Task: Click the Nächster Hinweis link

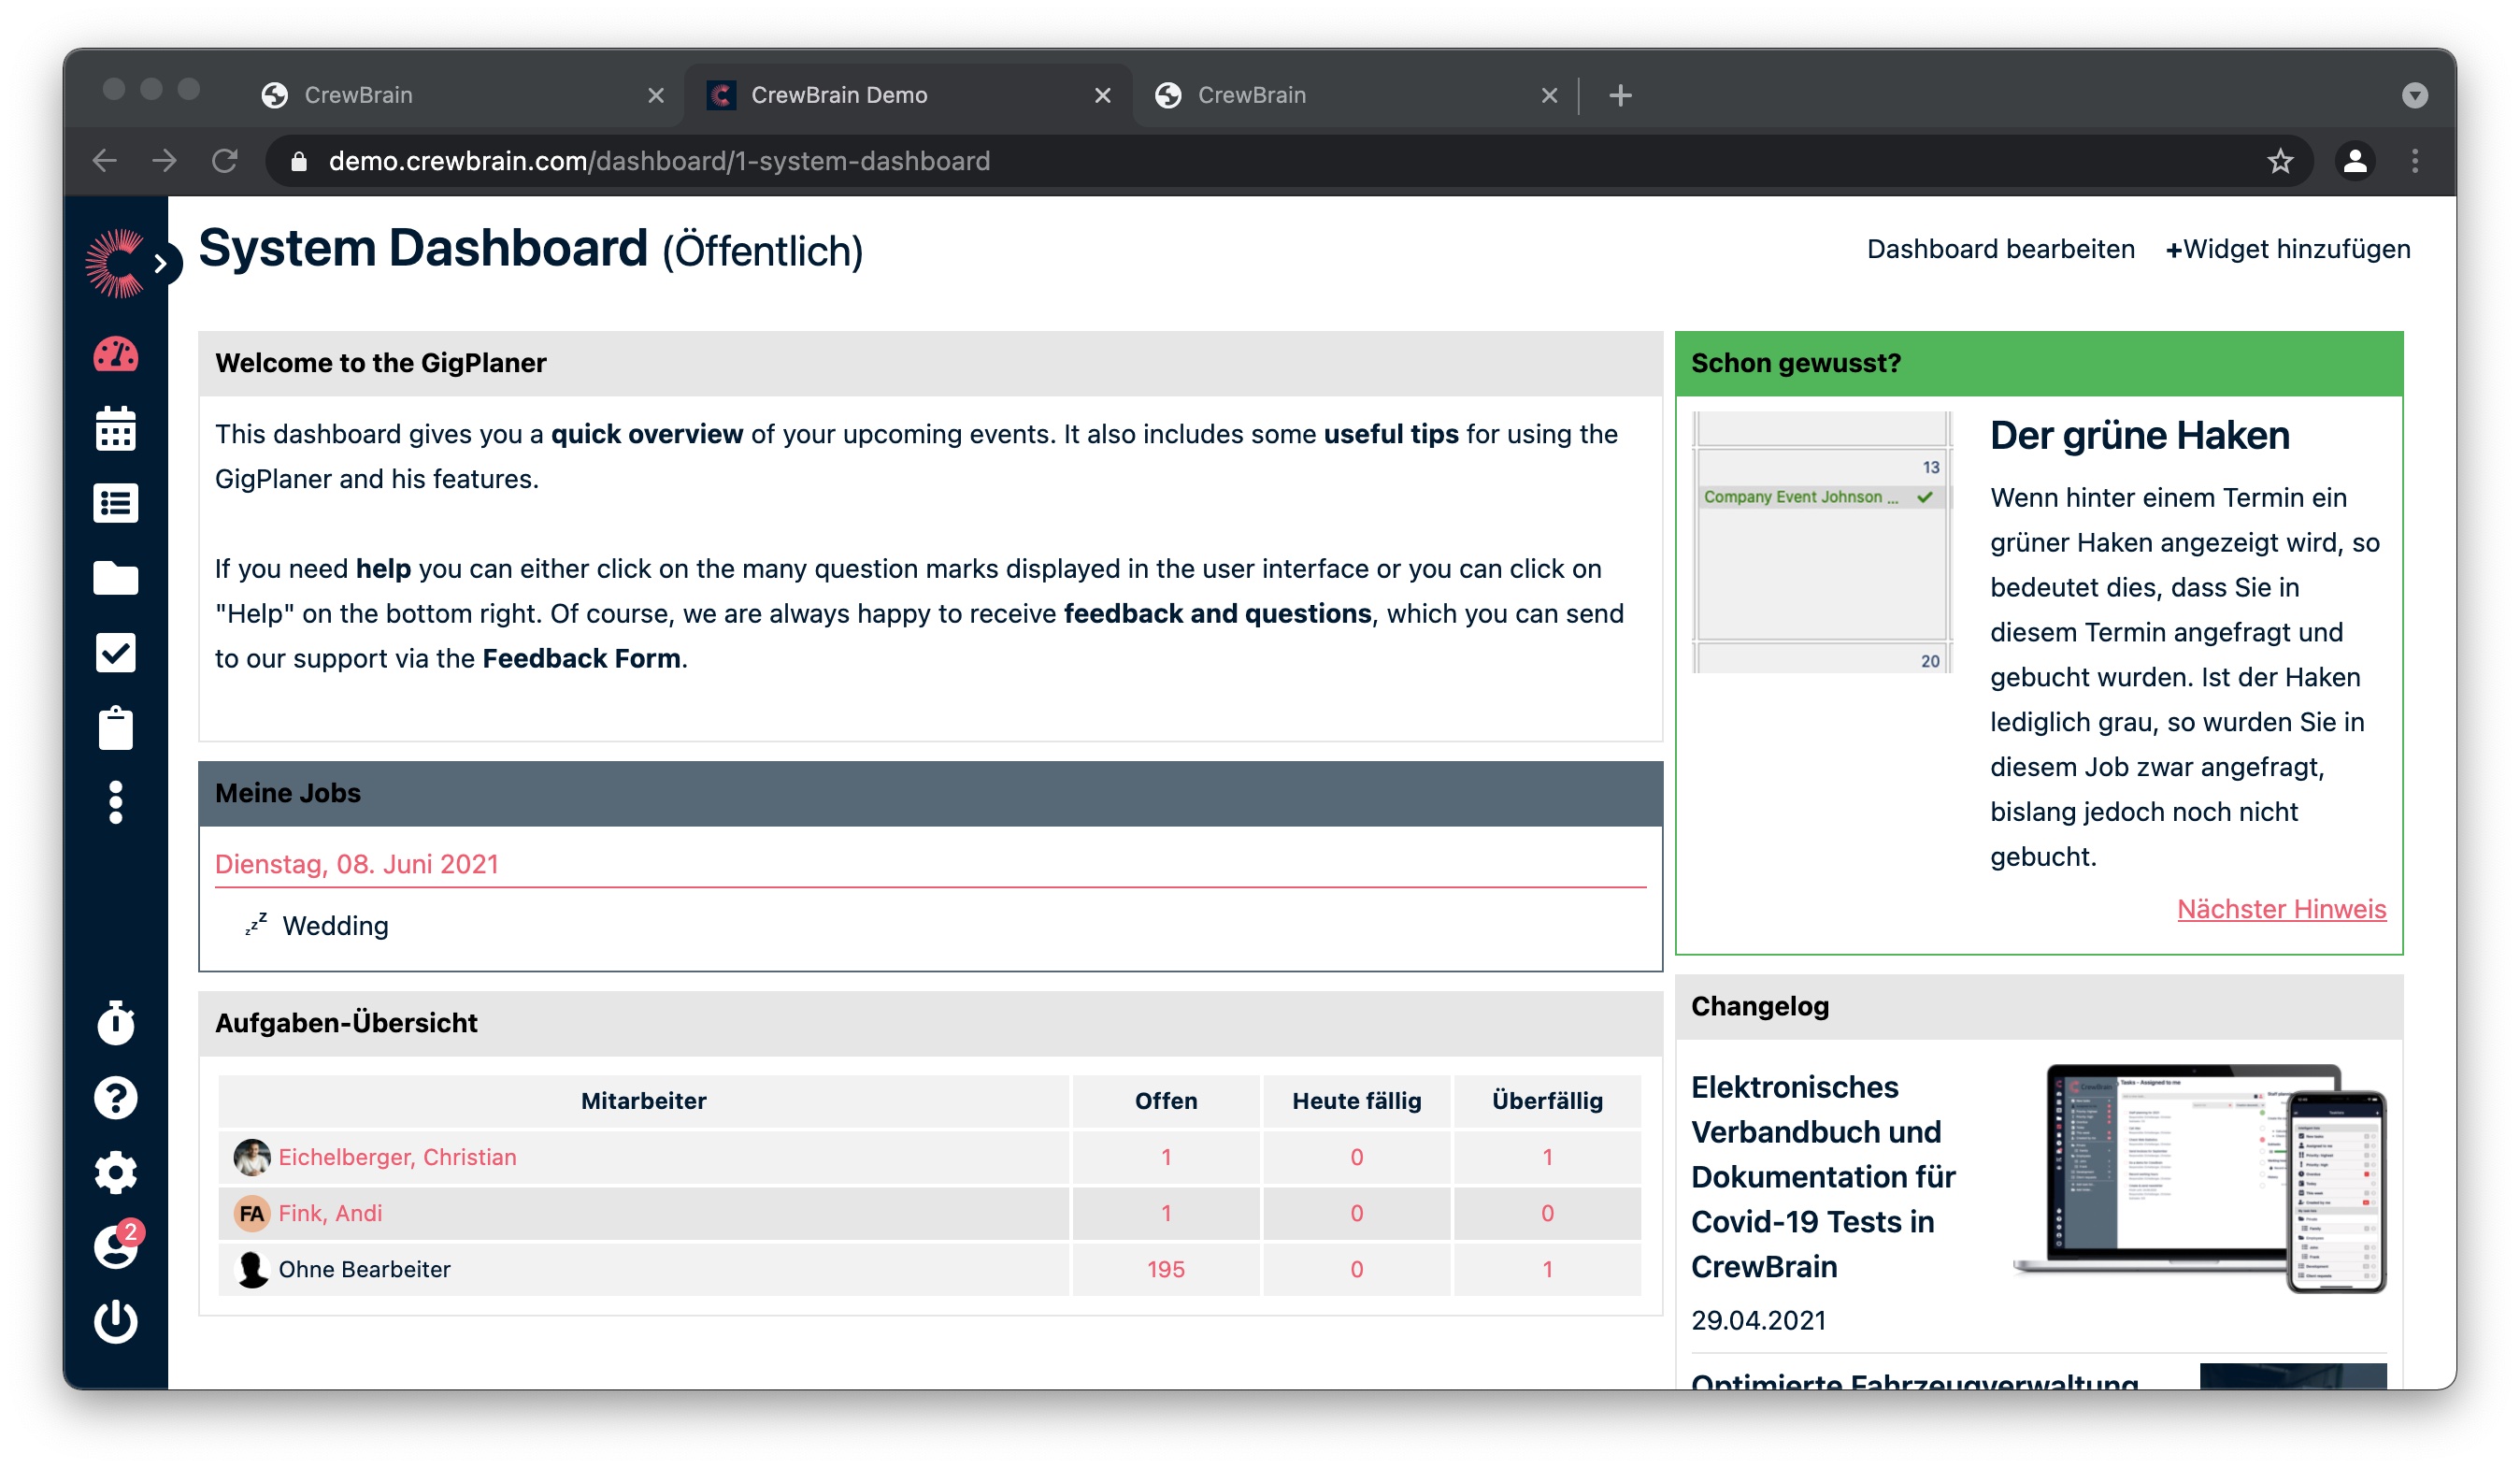Action: [x=2281, y=909]
